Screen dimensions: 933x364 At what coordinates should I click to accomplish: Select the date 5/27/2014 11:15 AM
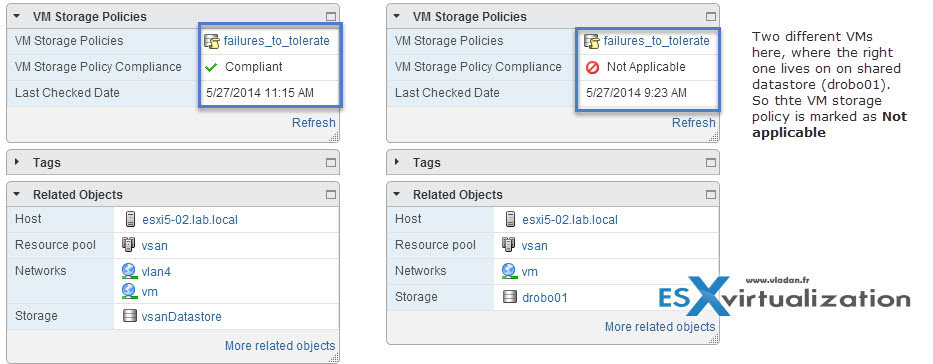click(x=259, y=93)
